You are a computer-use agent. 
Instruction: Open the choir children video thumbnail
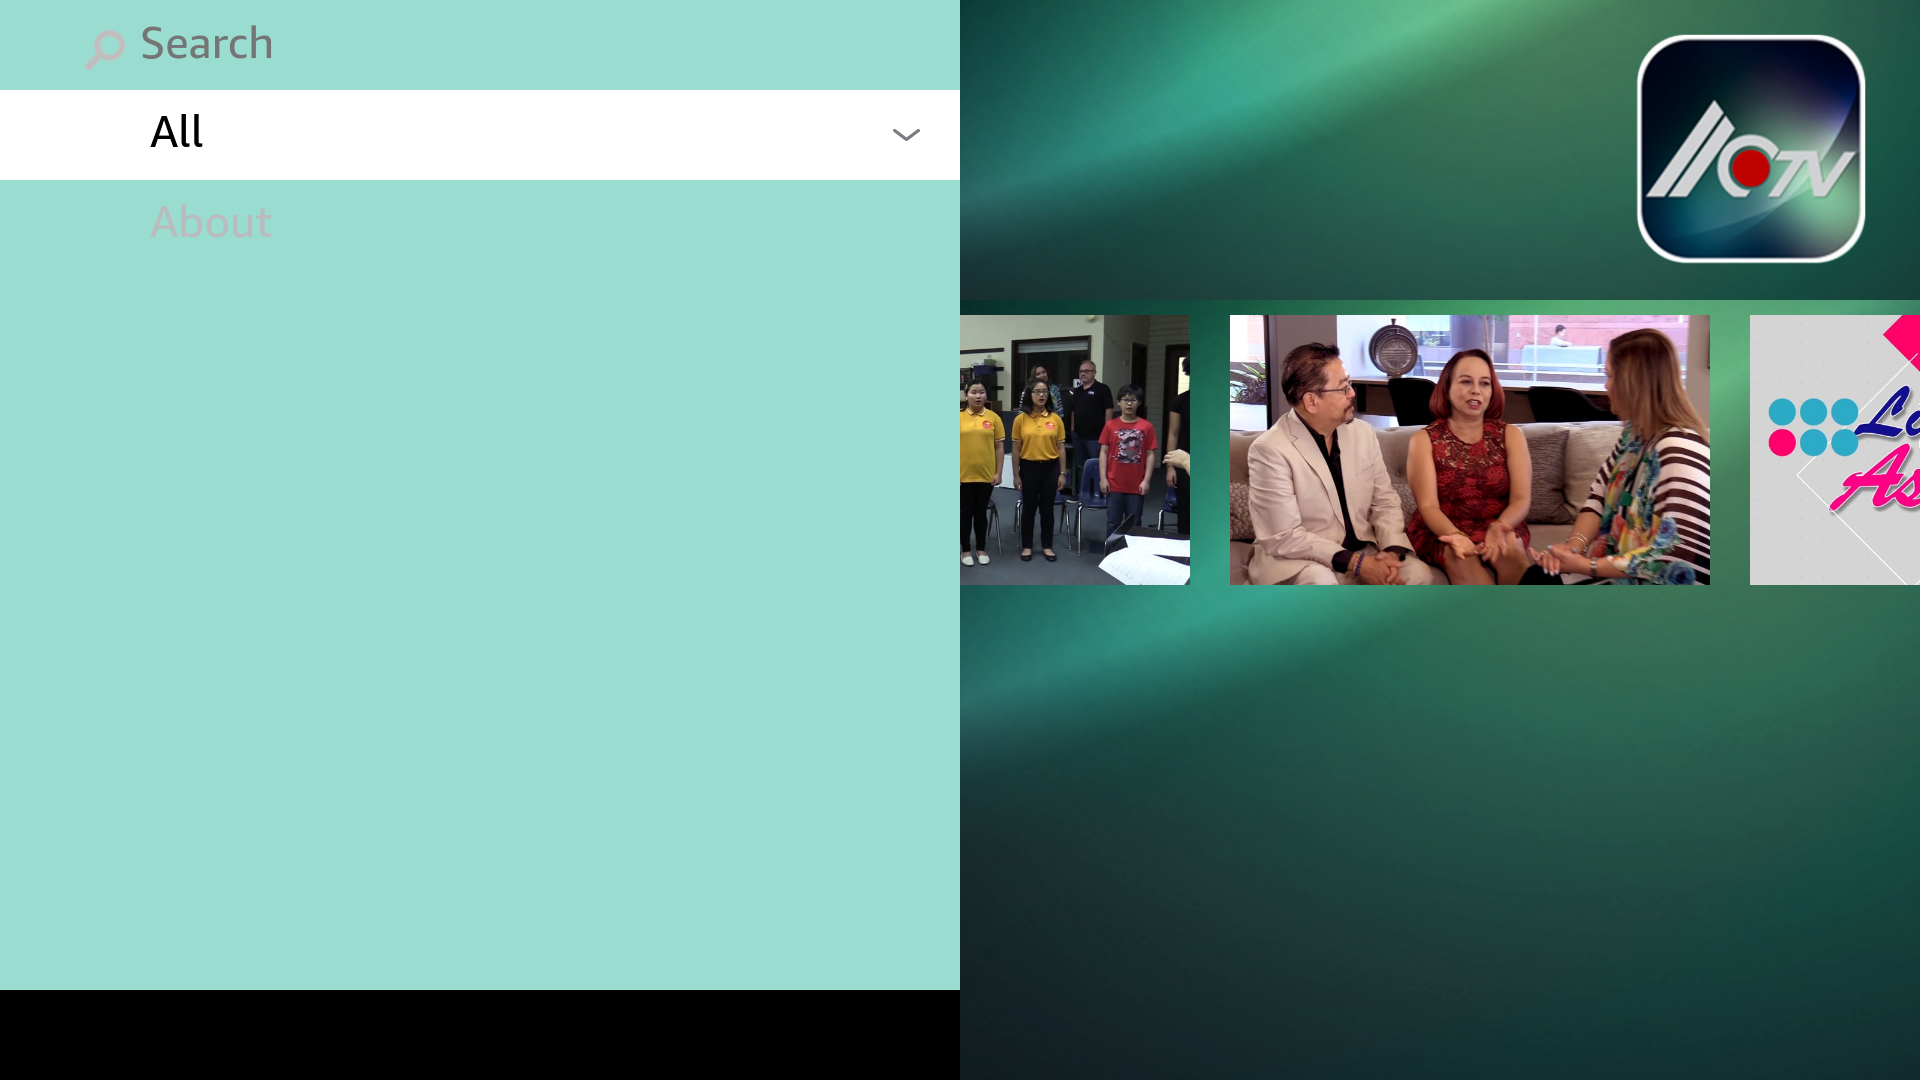coord(1075,450)
